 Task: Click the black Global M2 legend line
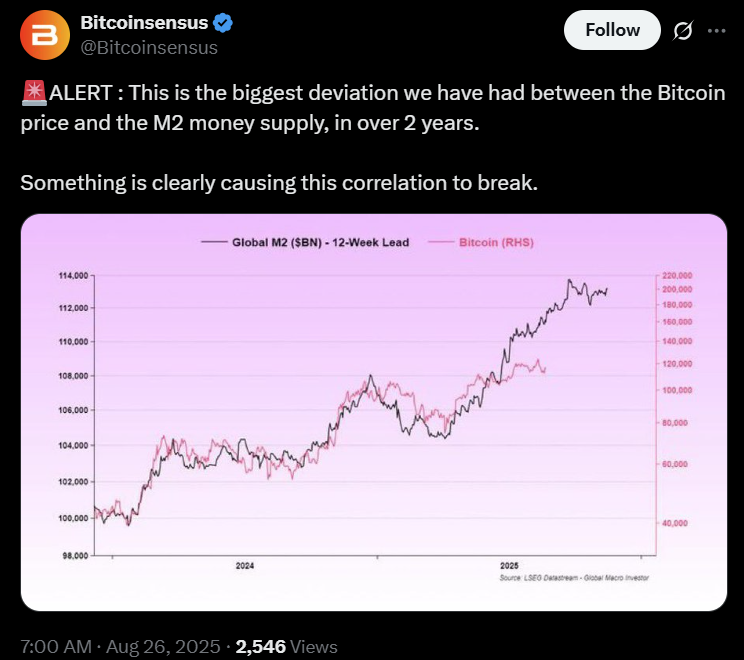tap(214, 242)
